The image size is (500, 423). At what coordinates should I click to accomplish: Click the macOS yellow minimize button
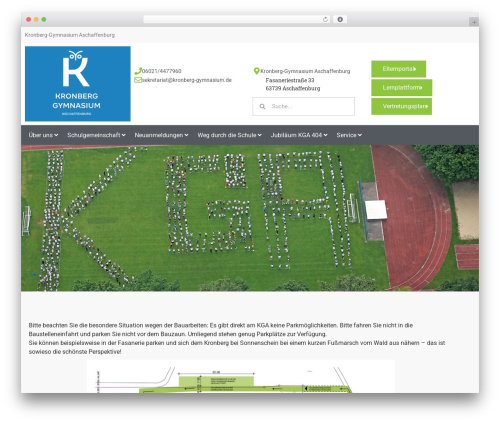point(36,20)
